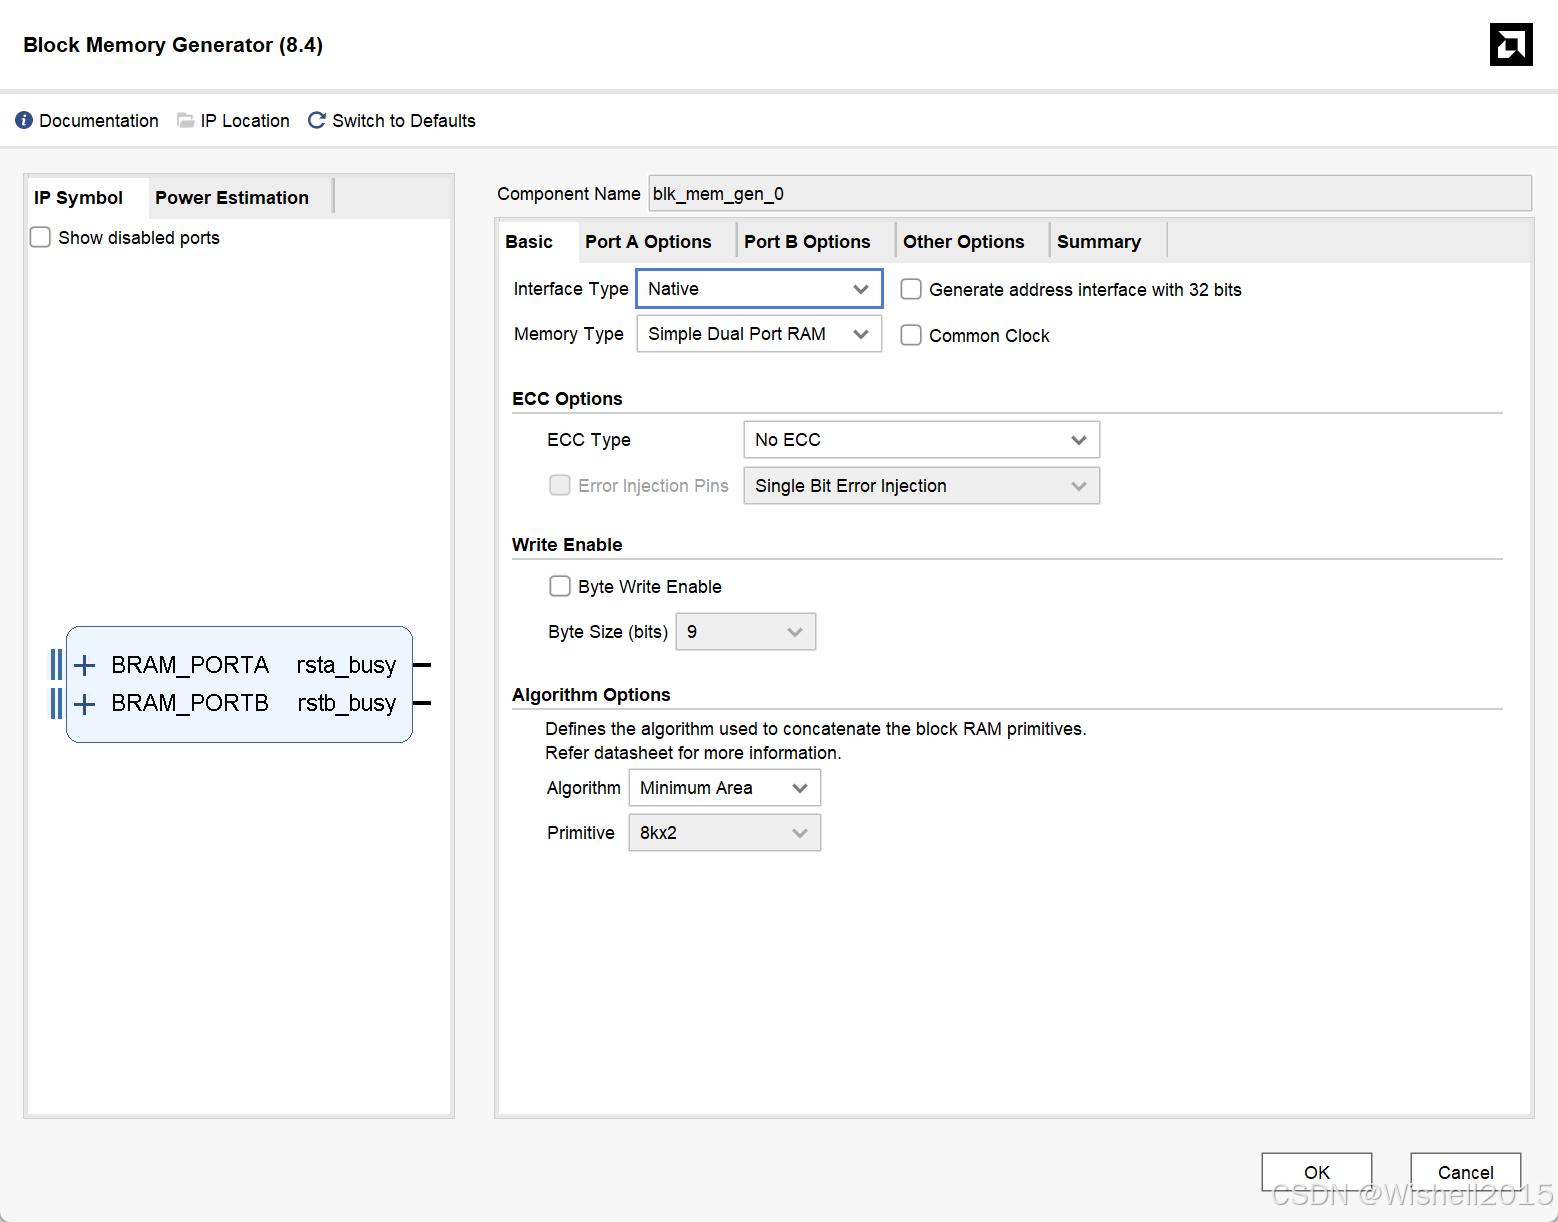Open the Primitive 8kx2 dropdown
This screenshot has width=1558, height=1222.
[725, 833]
